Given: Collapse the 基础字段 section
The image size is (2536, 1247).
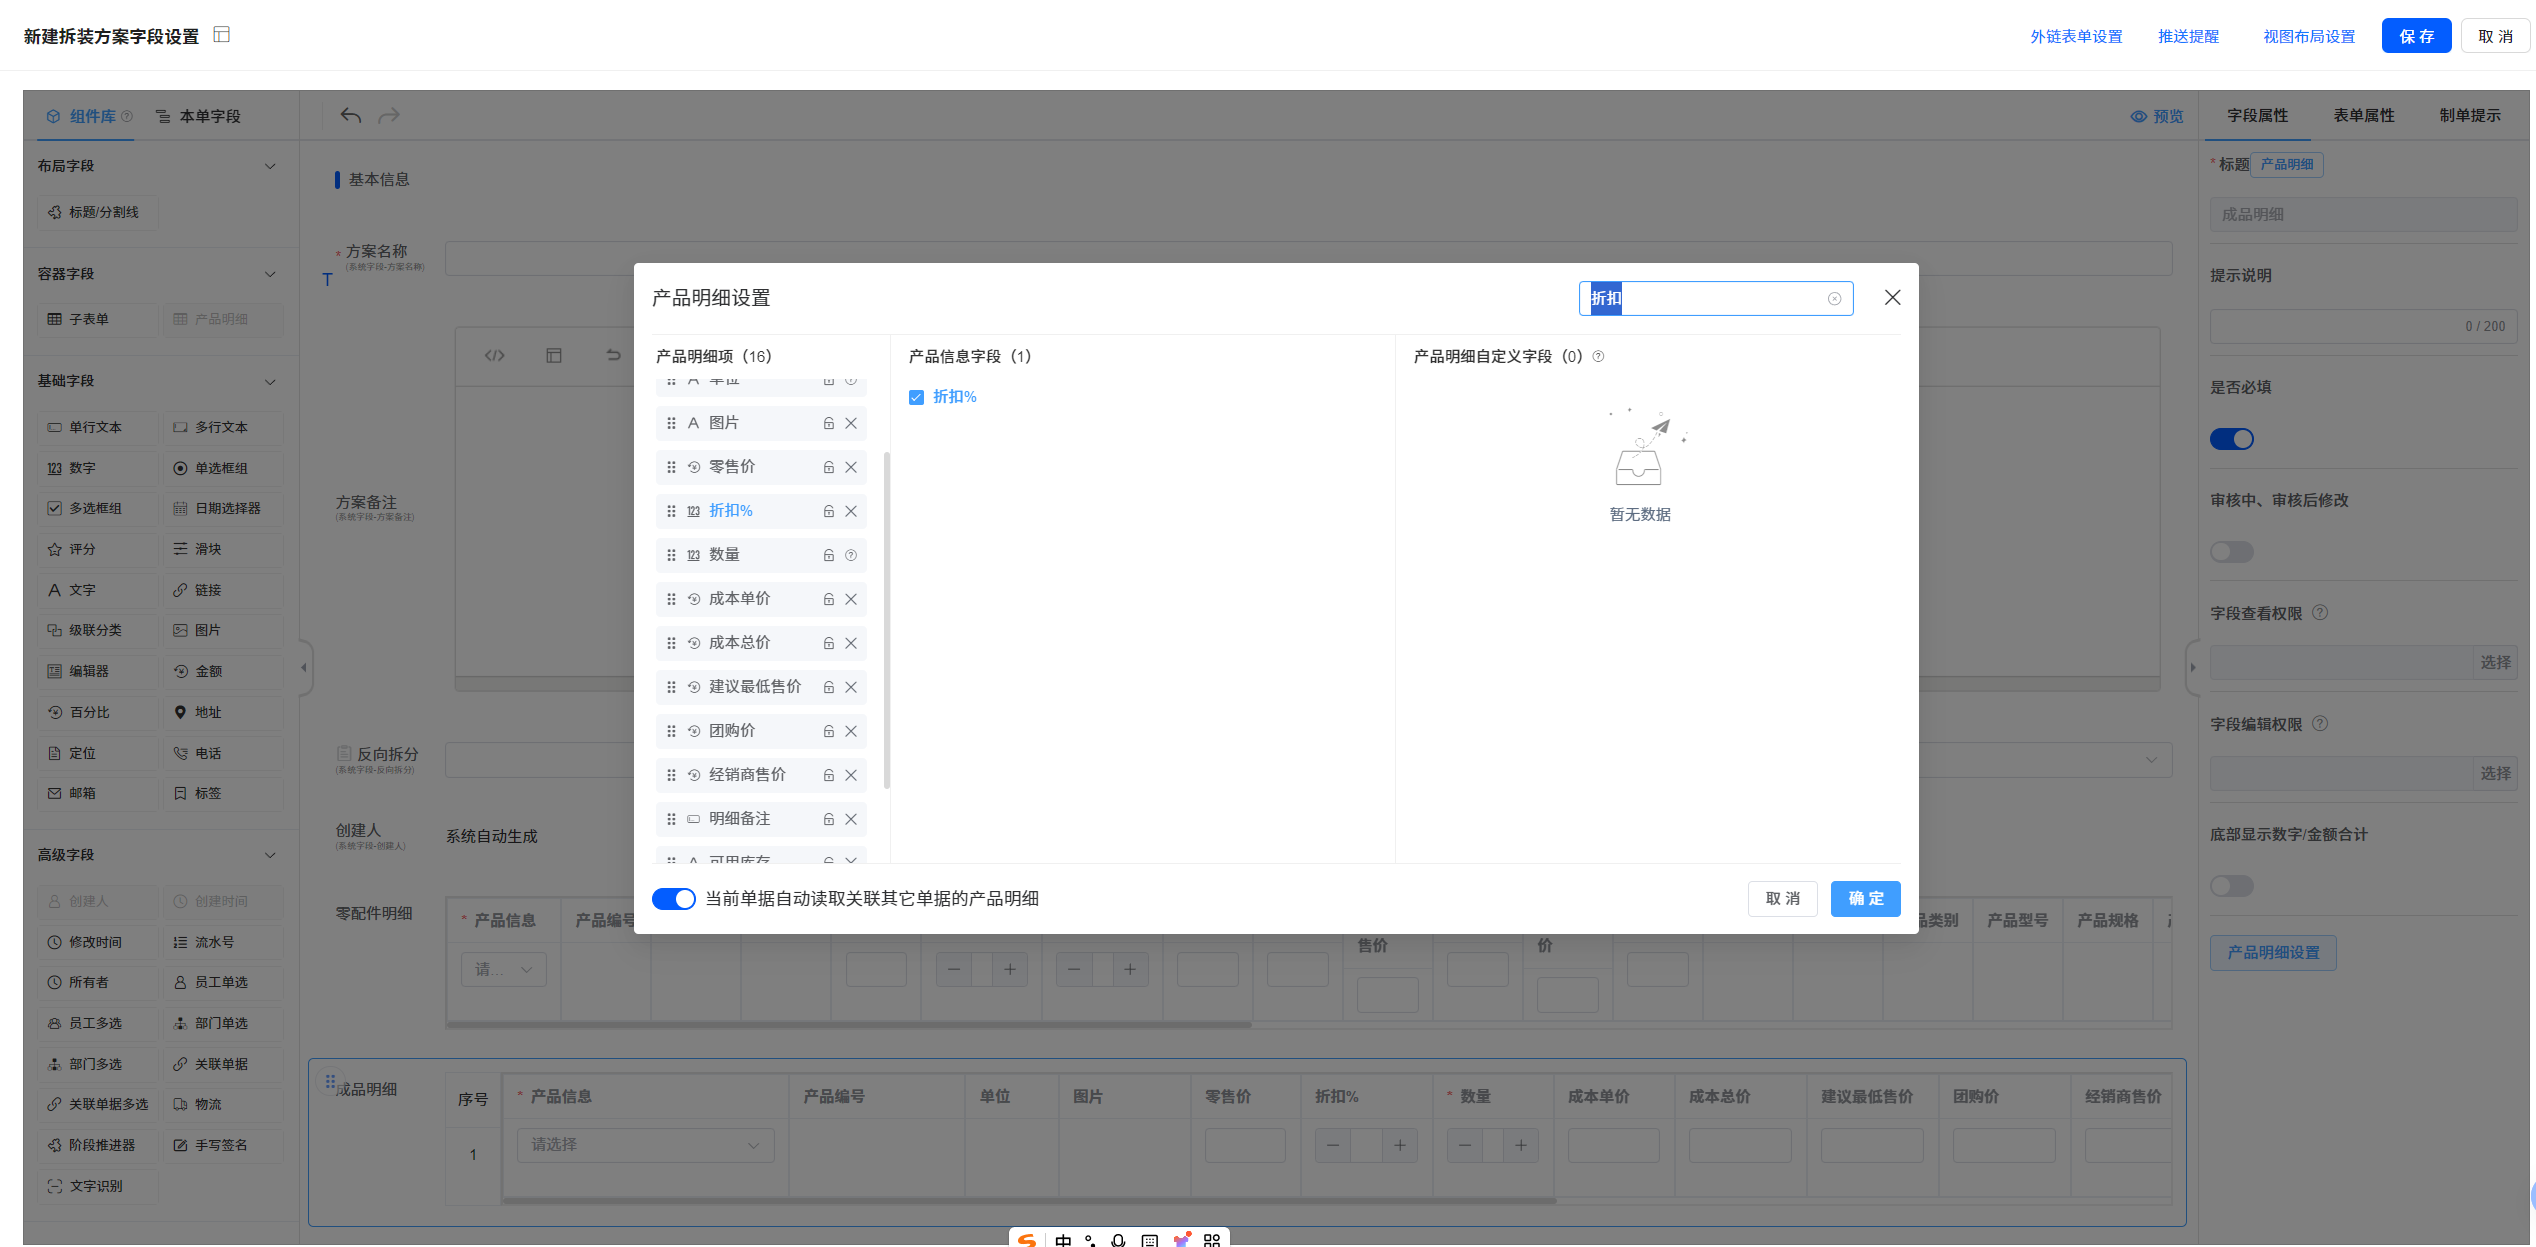Looking at the screenshot, I should pos(269,382).
